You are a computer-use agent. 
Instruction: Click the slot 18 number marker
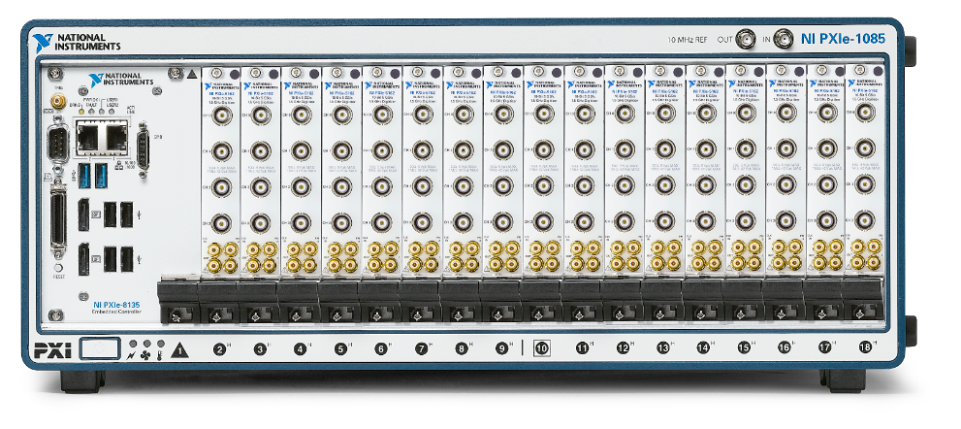pyautogui.click(x=864, y=349)
